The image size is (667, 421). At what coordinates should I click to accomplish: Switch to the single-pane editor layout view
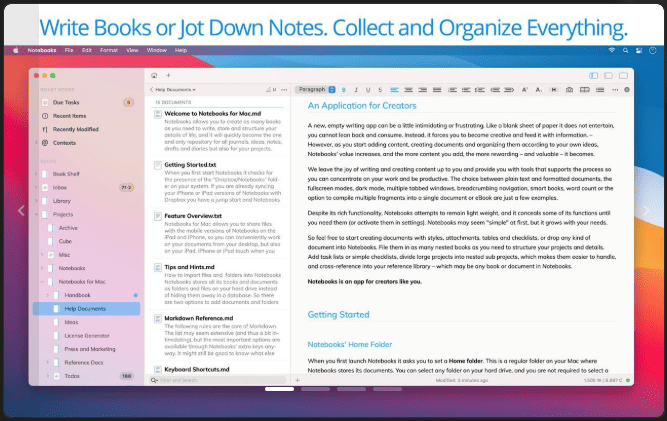623,76
